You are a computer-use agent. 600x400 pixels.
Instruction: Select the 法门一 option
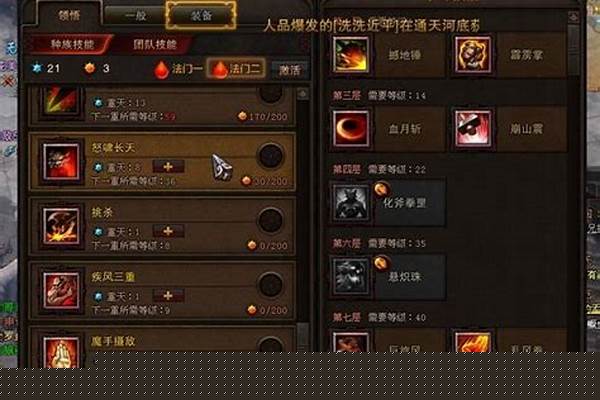tap(178, 69)
